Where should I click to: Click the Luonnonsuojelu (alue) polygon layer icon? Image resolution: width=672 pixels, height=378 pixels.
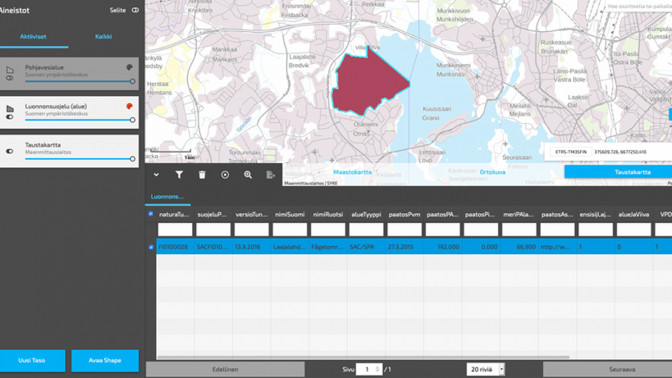(10, 109)
